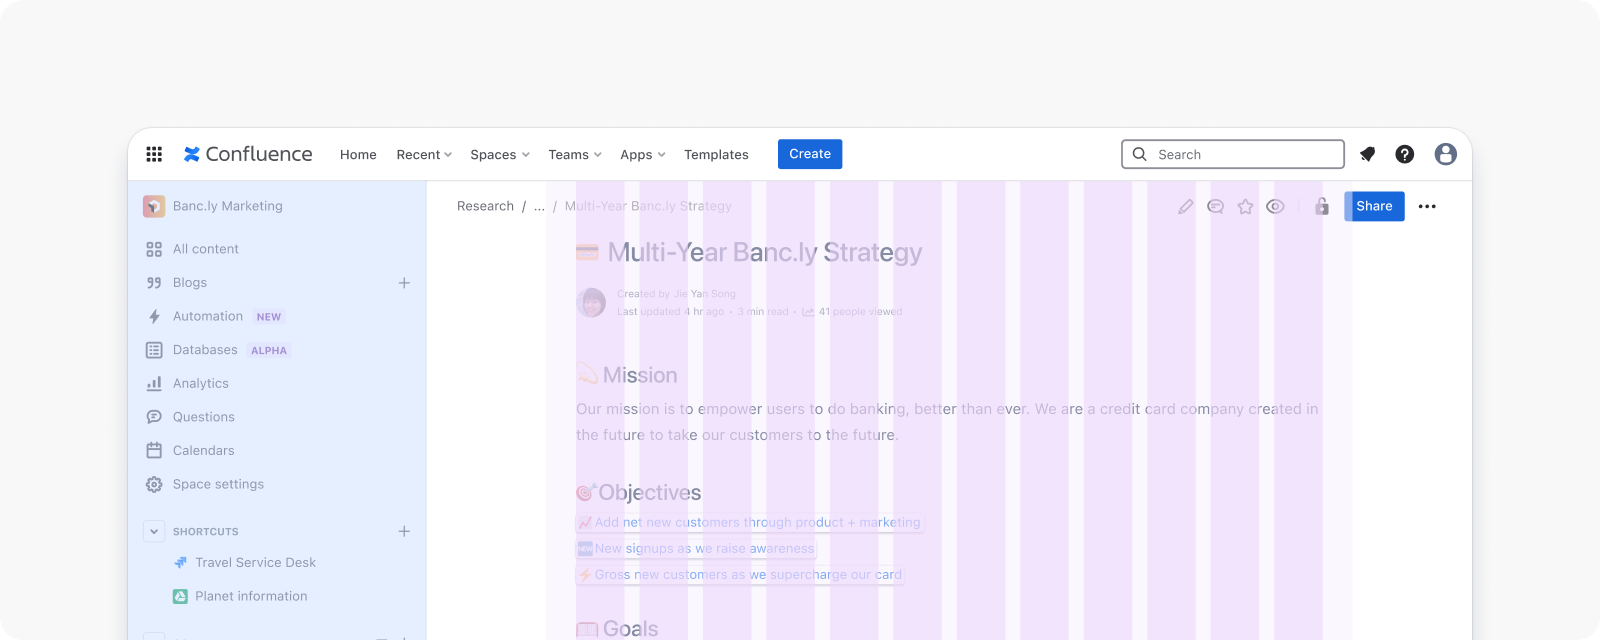Click the edit pencil icon
The width and height of the screenshot is (1600, 640).
click(1185, 207)
